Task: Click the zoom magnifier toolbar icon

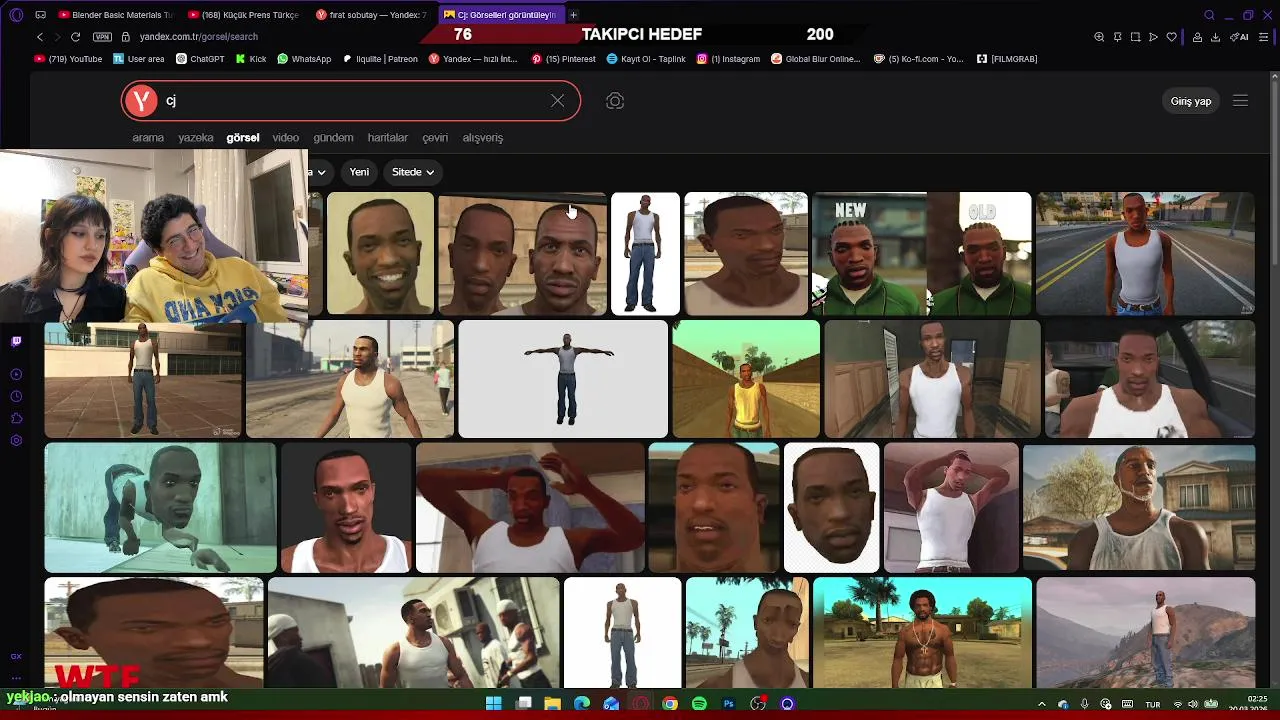Action: click(1099, 37)
